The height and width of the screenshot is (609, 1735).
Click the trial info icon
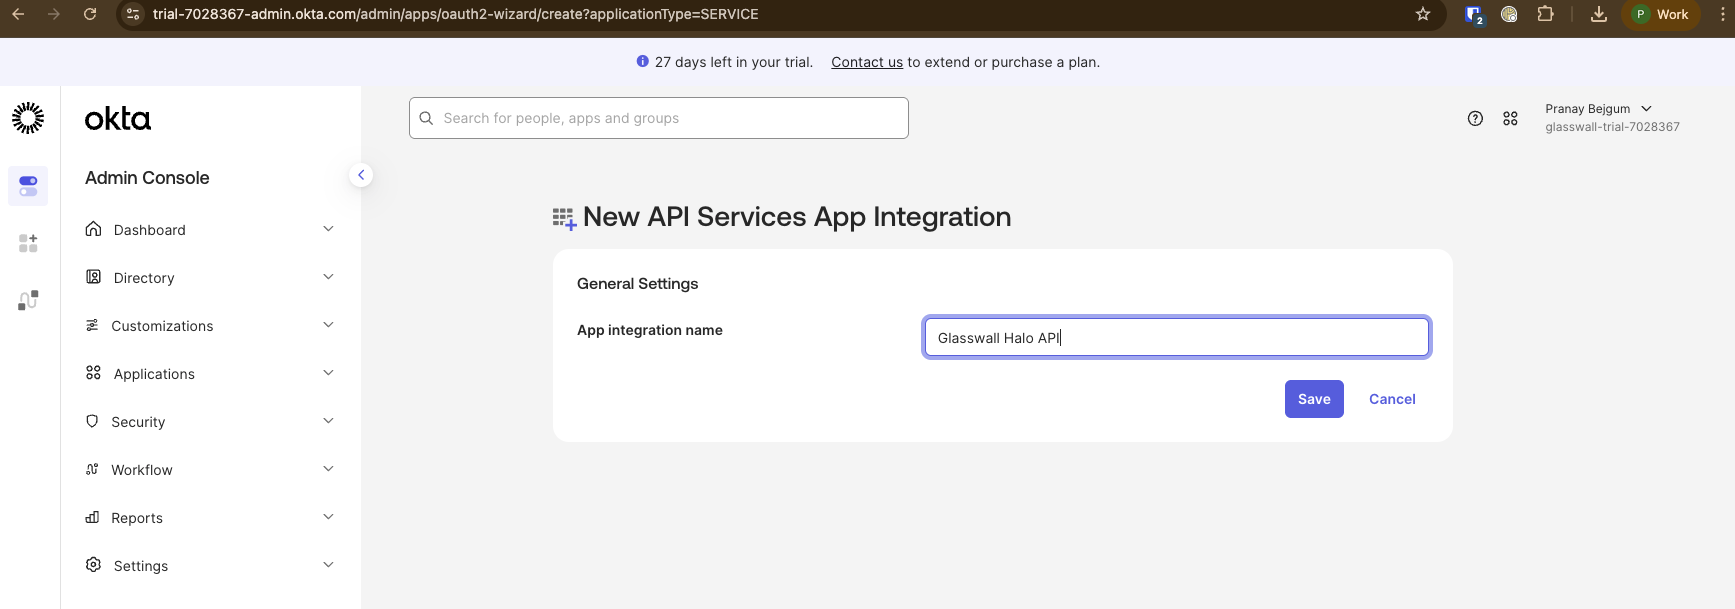pos(643,61)
